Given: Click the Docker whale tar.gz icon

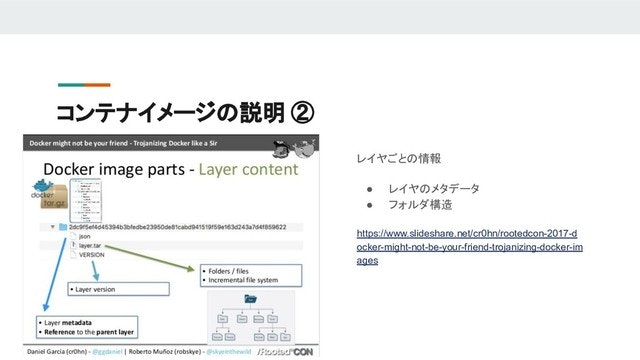Looking at the screenshot, I should click(x=49, y=194).
